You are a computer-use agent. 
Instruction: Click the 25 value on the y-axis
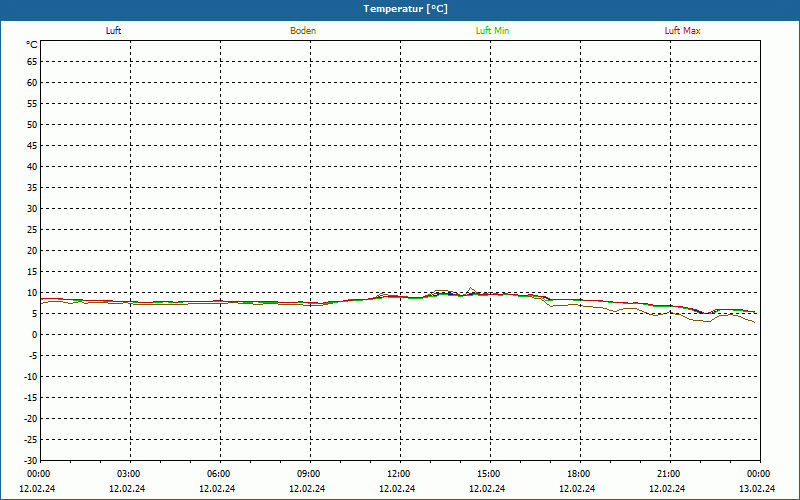(x=32, y=230)
